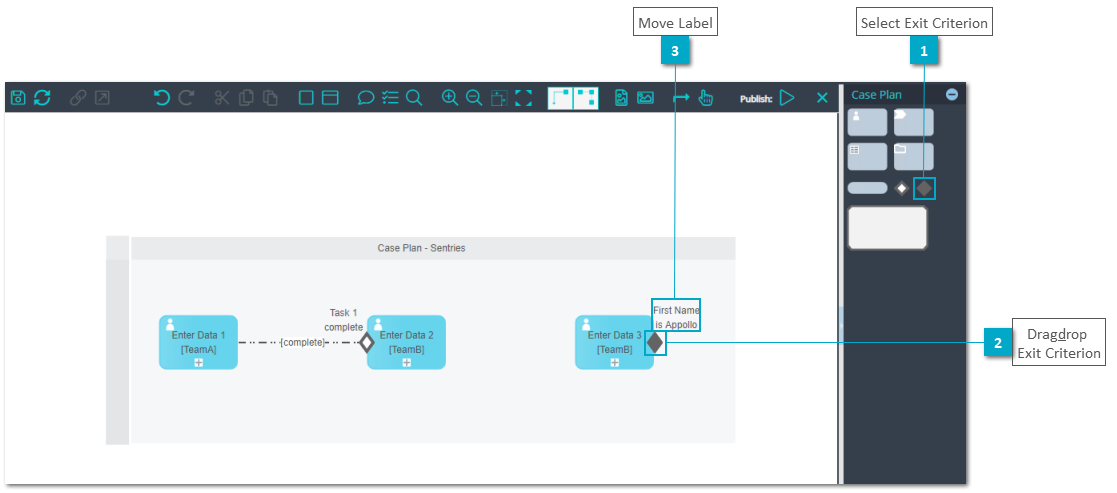1117x493 pixels.
Task: Select the gray exit criterion diamond in palette
Action: [x=924, y=188]
